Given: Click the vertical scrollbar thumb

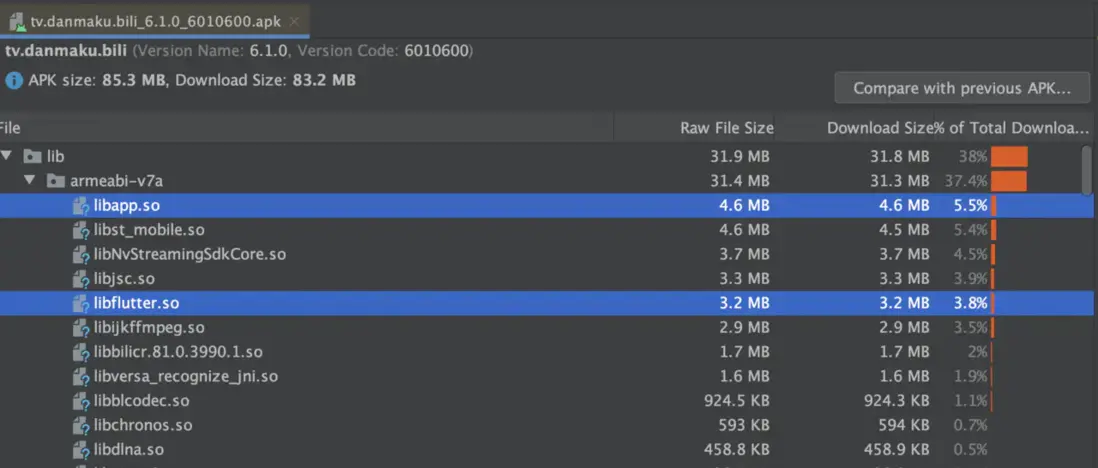Looking at the screenshot, I should point(1086,169).
